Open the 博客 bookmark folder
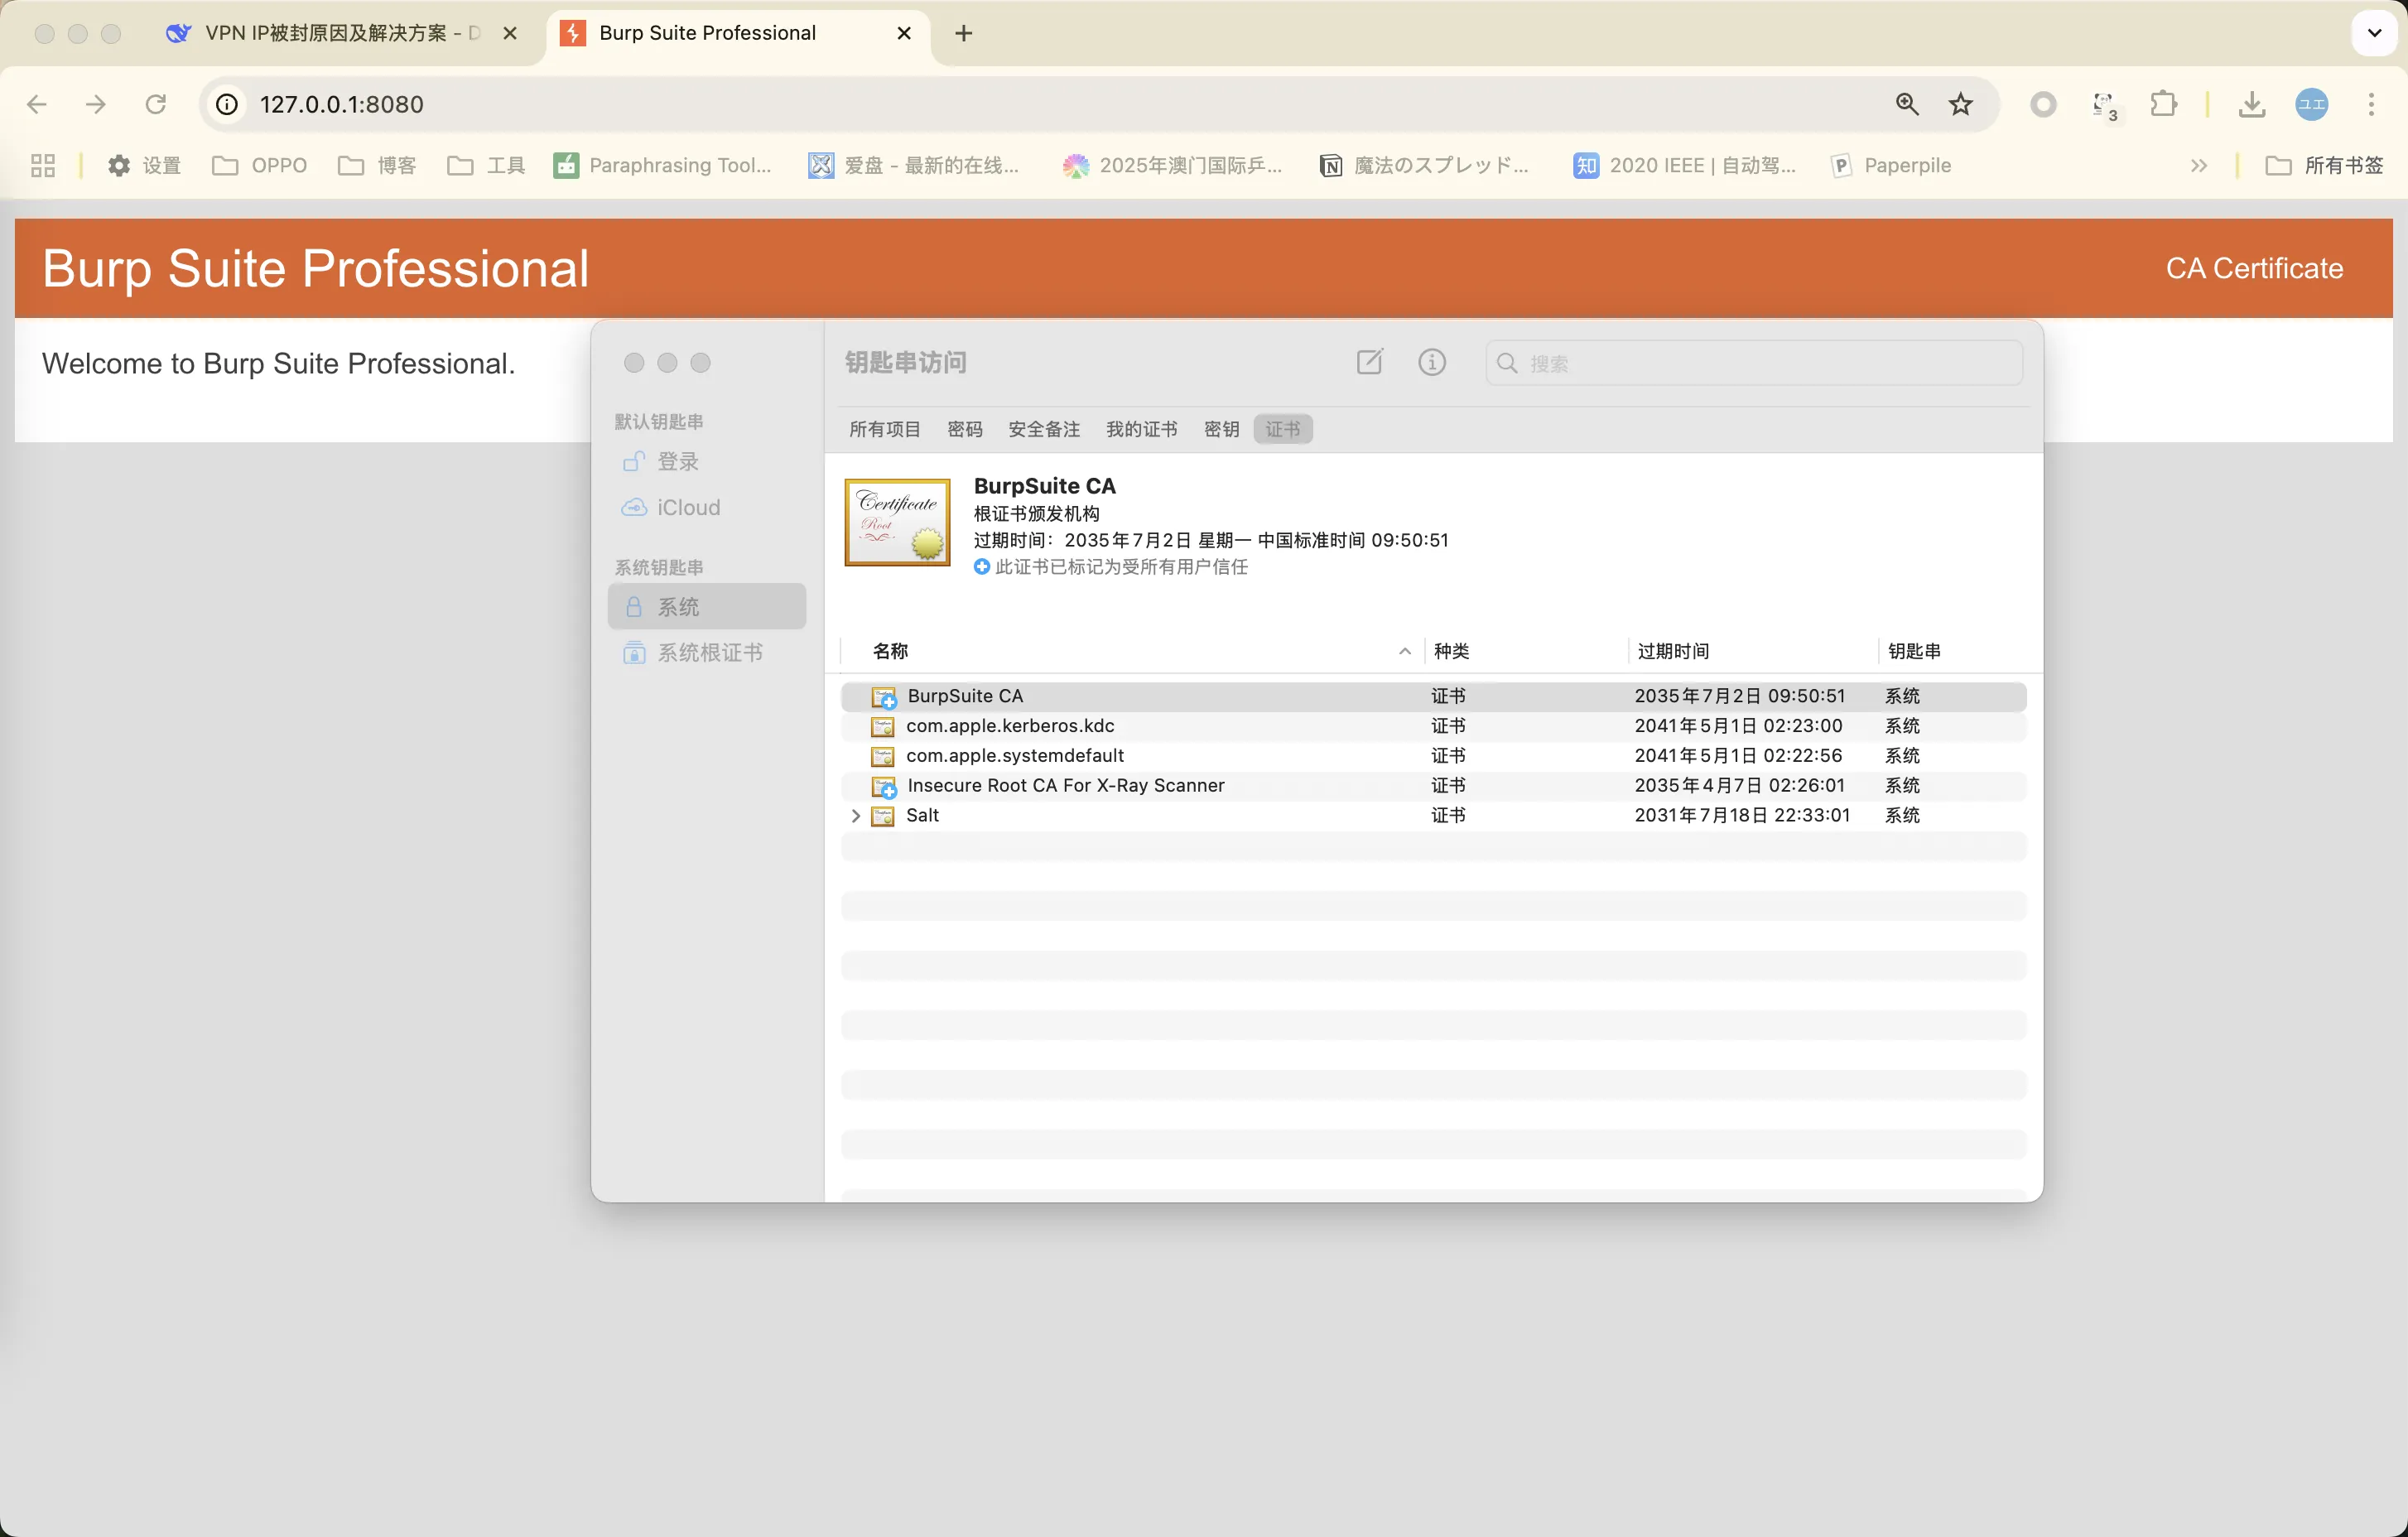Image resolution: width=2408 pixels, height=1537 pixels. coord(377,165)
